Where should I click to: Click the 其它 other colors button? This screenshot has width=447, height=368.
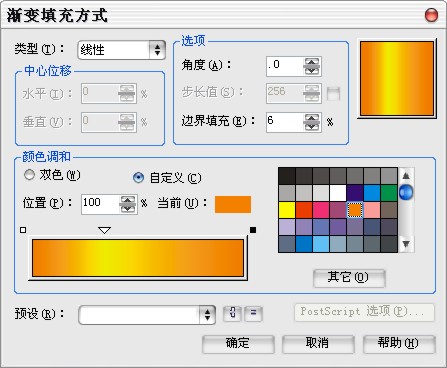point(349,278)
